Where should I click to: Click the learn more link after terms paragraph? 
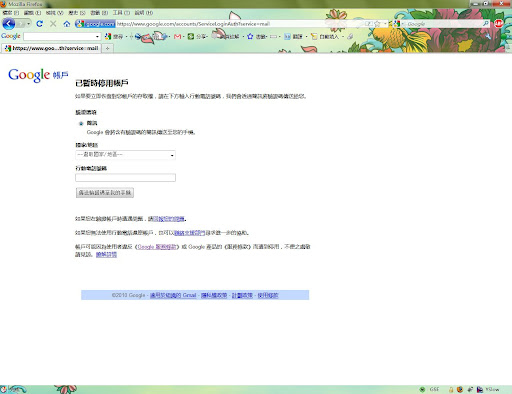(106, 255)
